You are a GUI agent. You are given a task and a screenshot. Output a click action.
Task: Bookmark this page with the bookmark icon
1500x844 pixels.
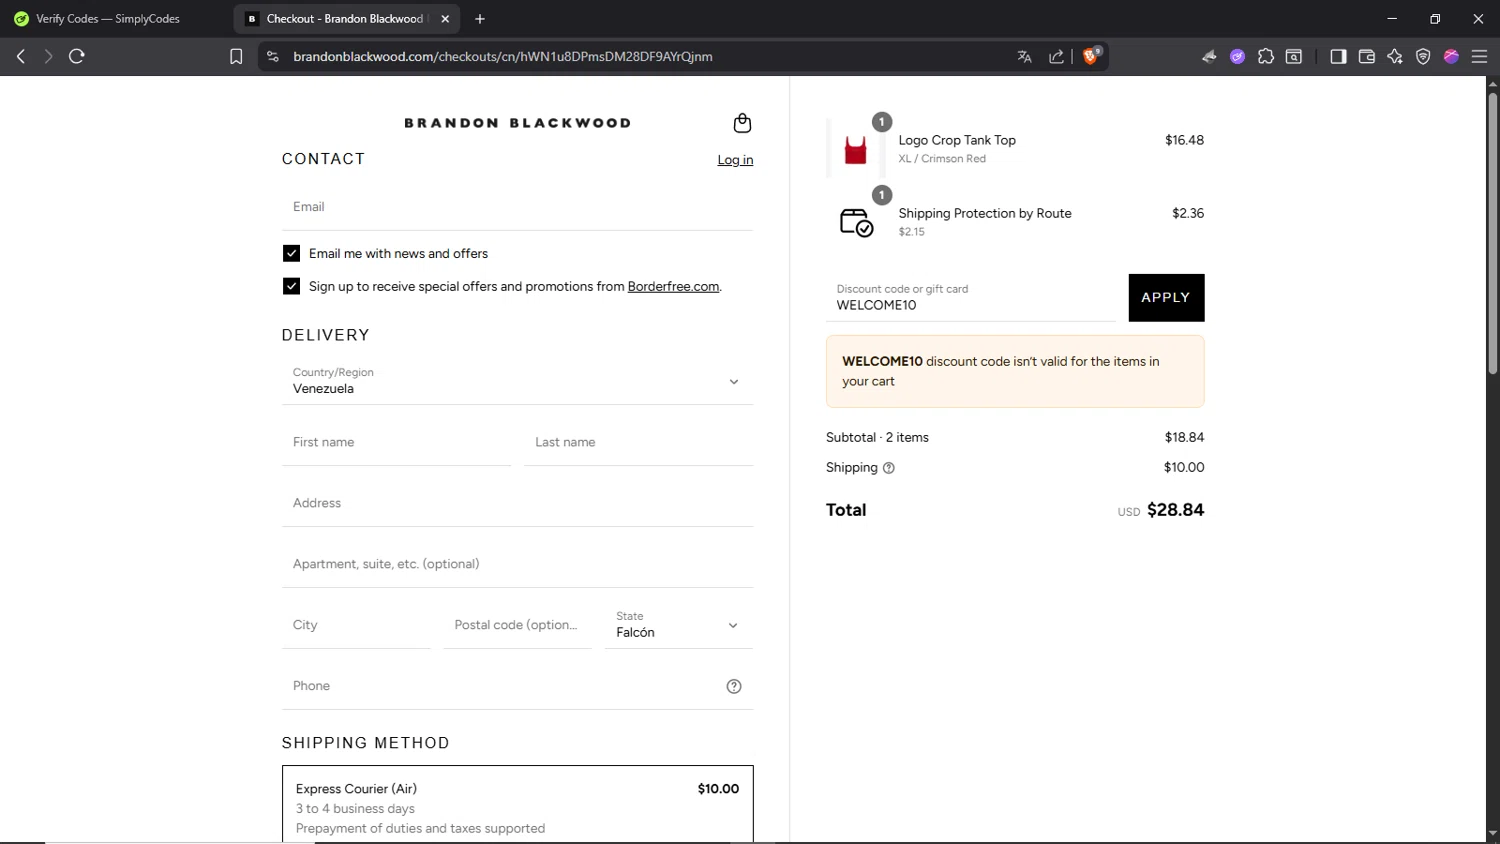coord(236,57)
